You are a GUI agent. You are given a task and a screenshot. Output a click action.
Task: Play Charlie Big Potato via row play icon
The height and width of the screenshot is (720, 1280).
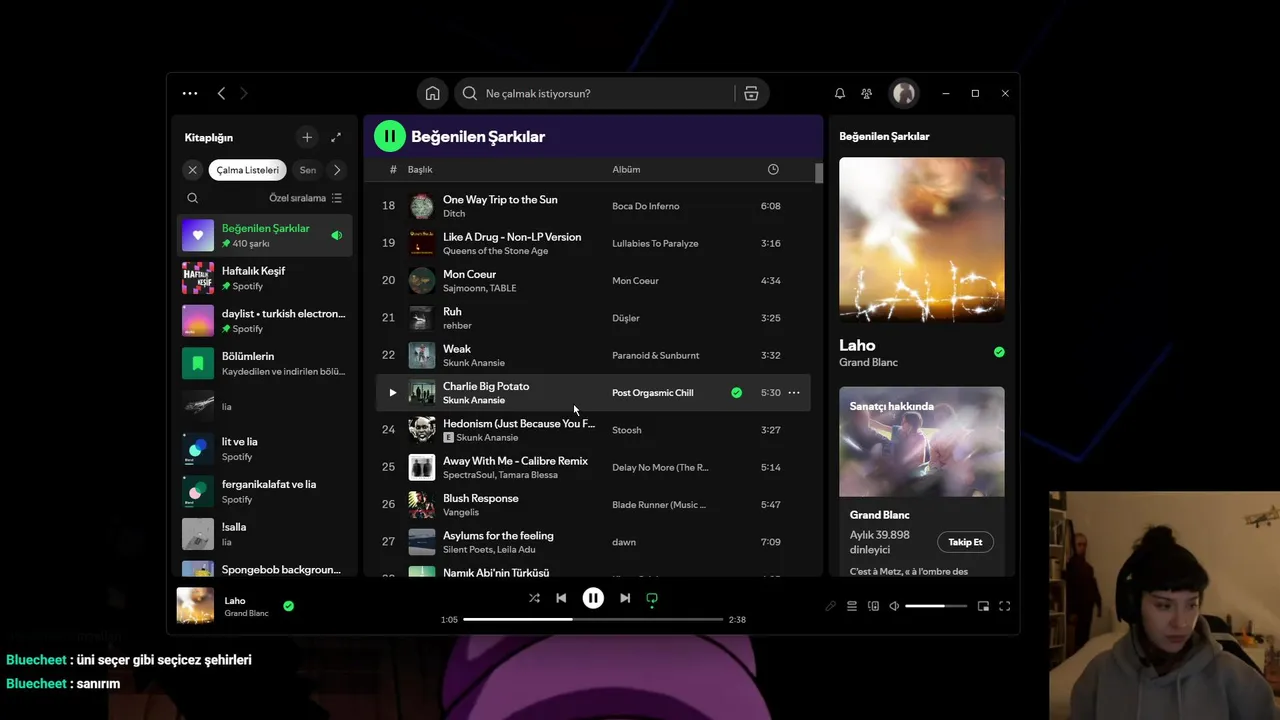point(392,393)
